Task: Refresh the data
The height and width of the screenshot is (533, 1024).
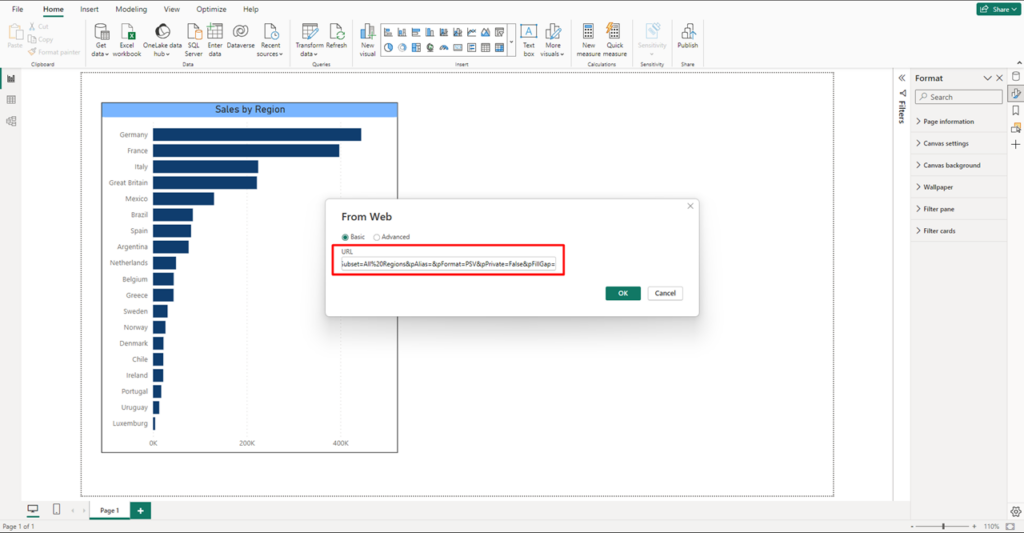Action: (x=336, y=37)
